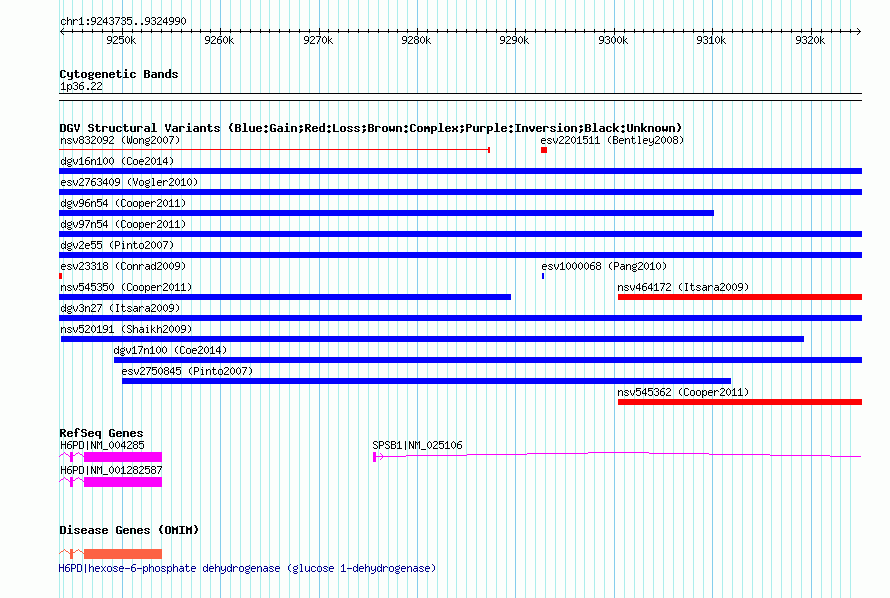The image size is (890, 598).
Task: Click the dgv16n100 (Coe2014) label
Action: click(117, 161)
